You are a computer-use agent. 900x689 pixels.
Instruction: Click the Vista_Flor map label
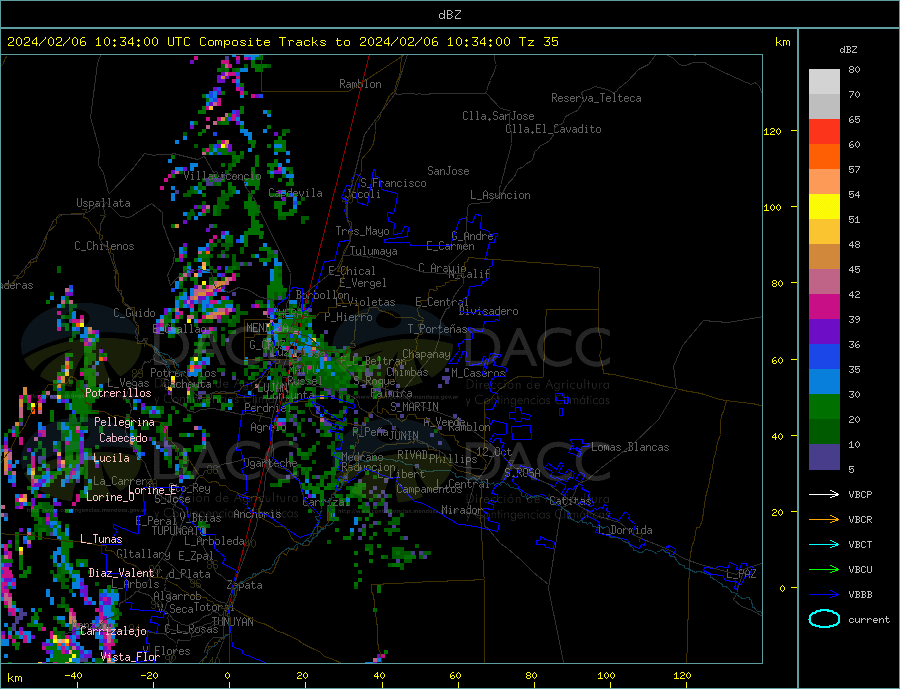coord(130,657)
